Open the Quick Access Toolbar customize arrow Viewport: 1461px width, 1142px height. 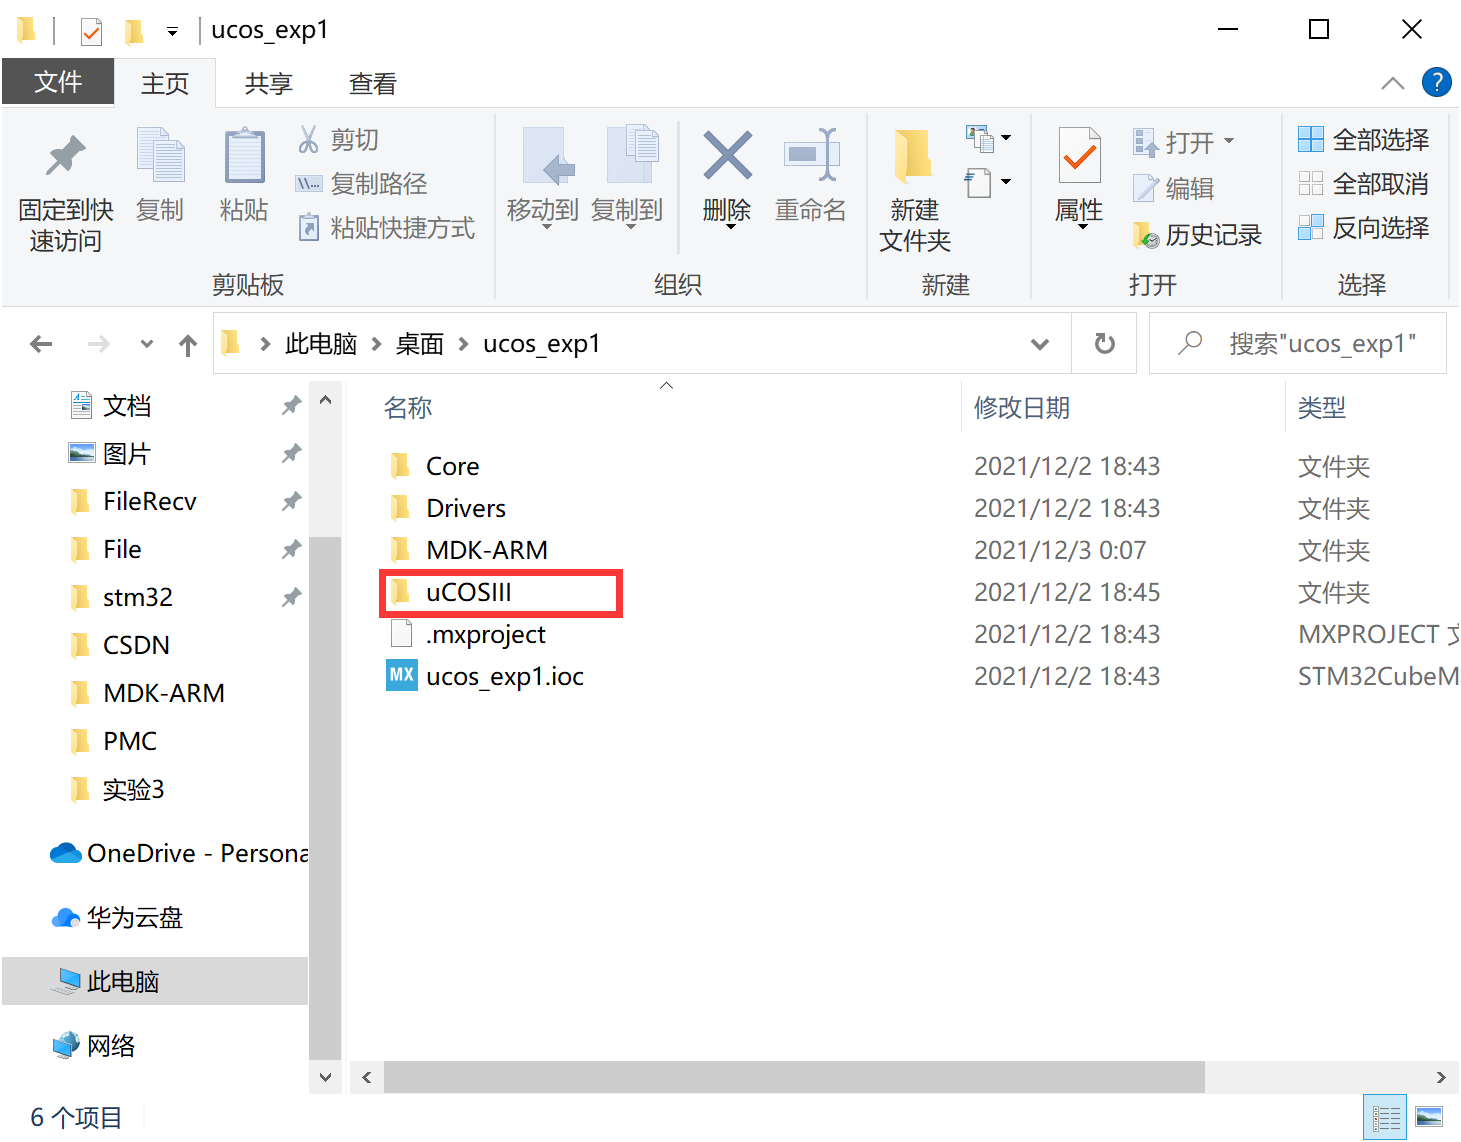pyautogui.click(x=170, y=31)
